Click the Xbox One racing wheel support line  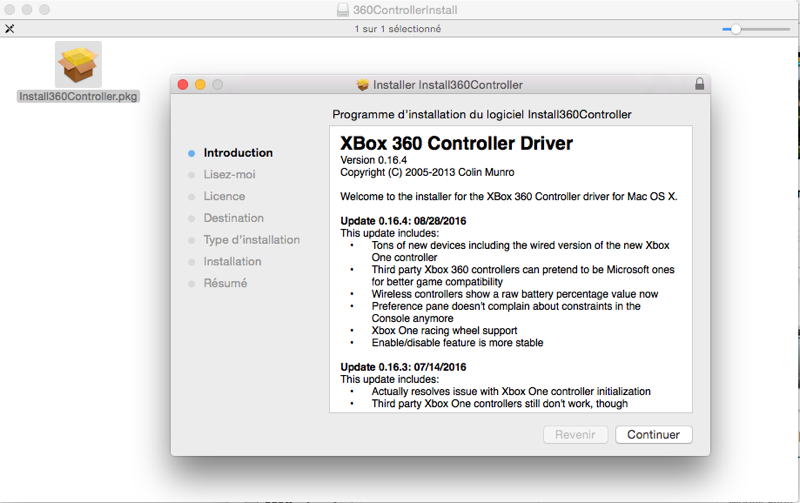tap(444, 331)
